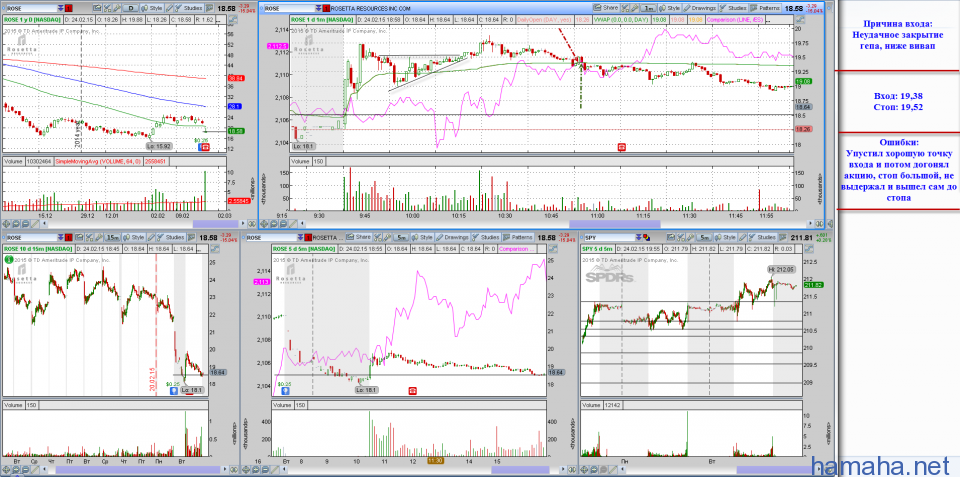The height and width of the screenshot is (477, 960).
Task: Click drawing pencil icon in SPY chart
Action: pyautogui.click(x=743, y=238)
